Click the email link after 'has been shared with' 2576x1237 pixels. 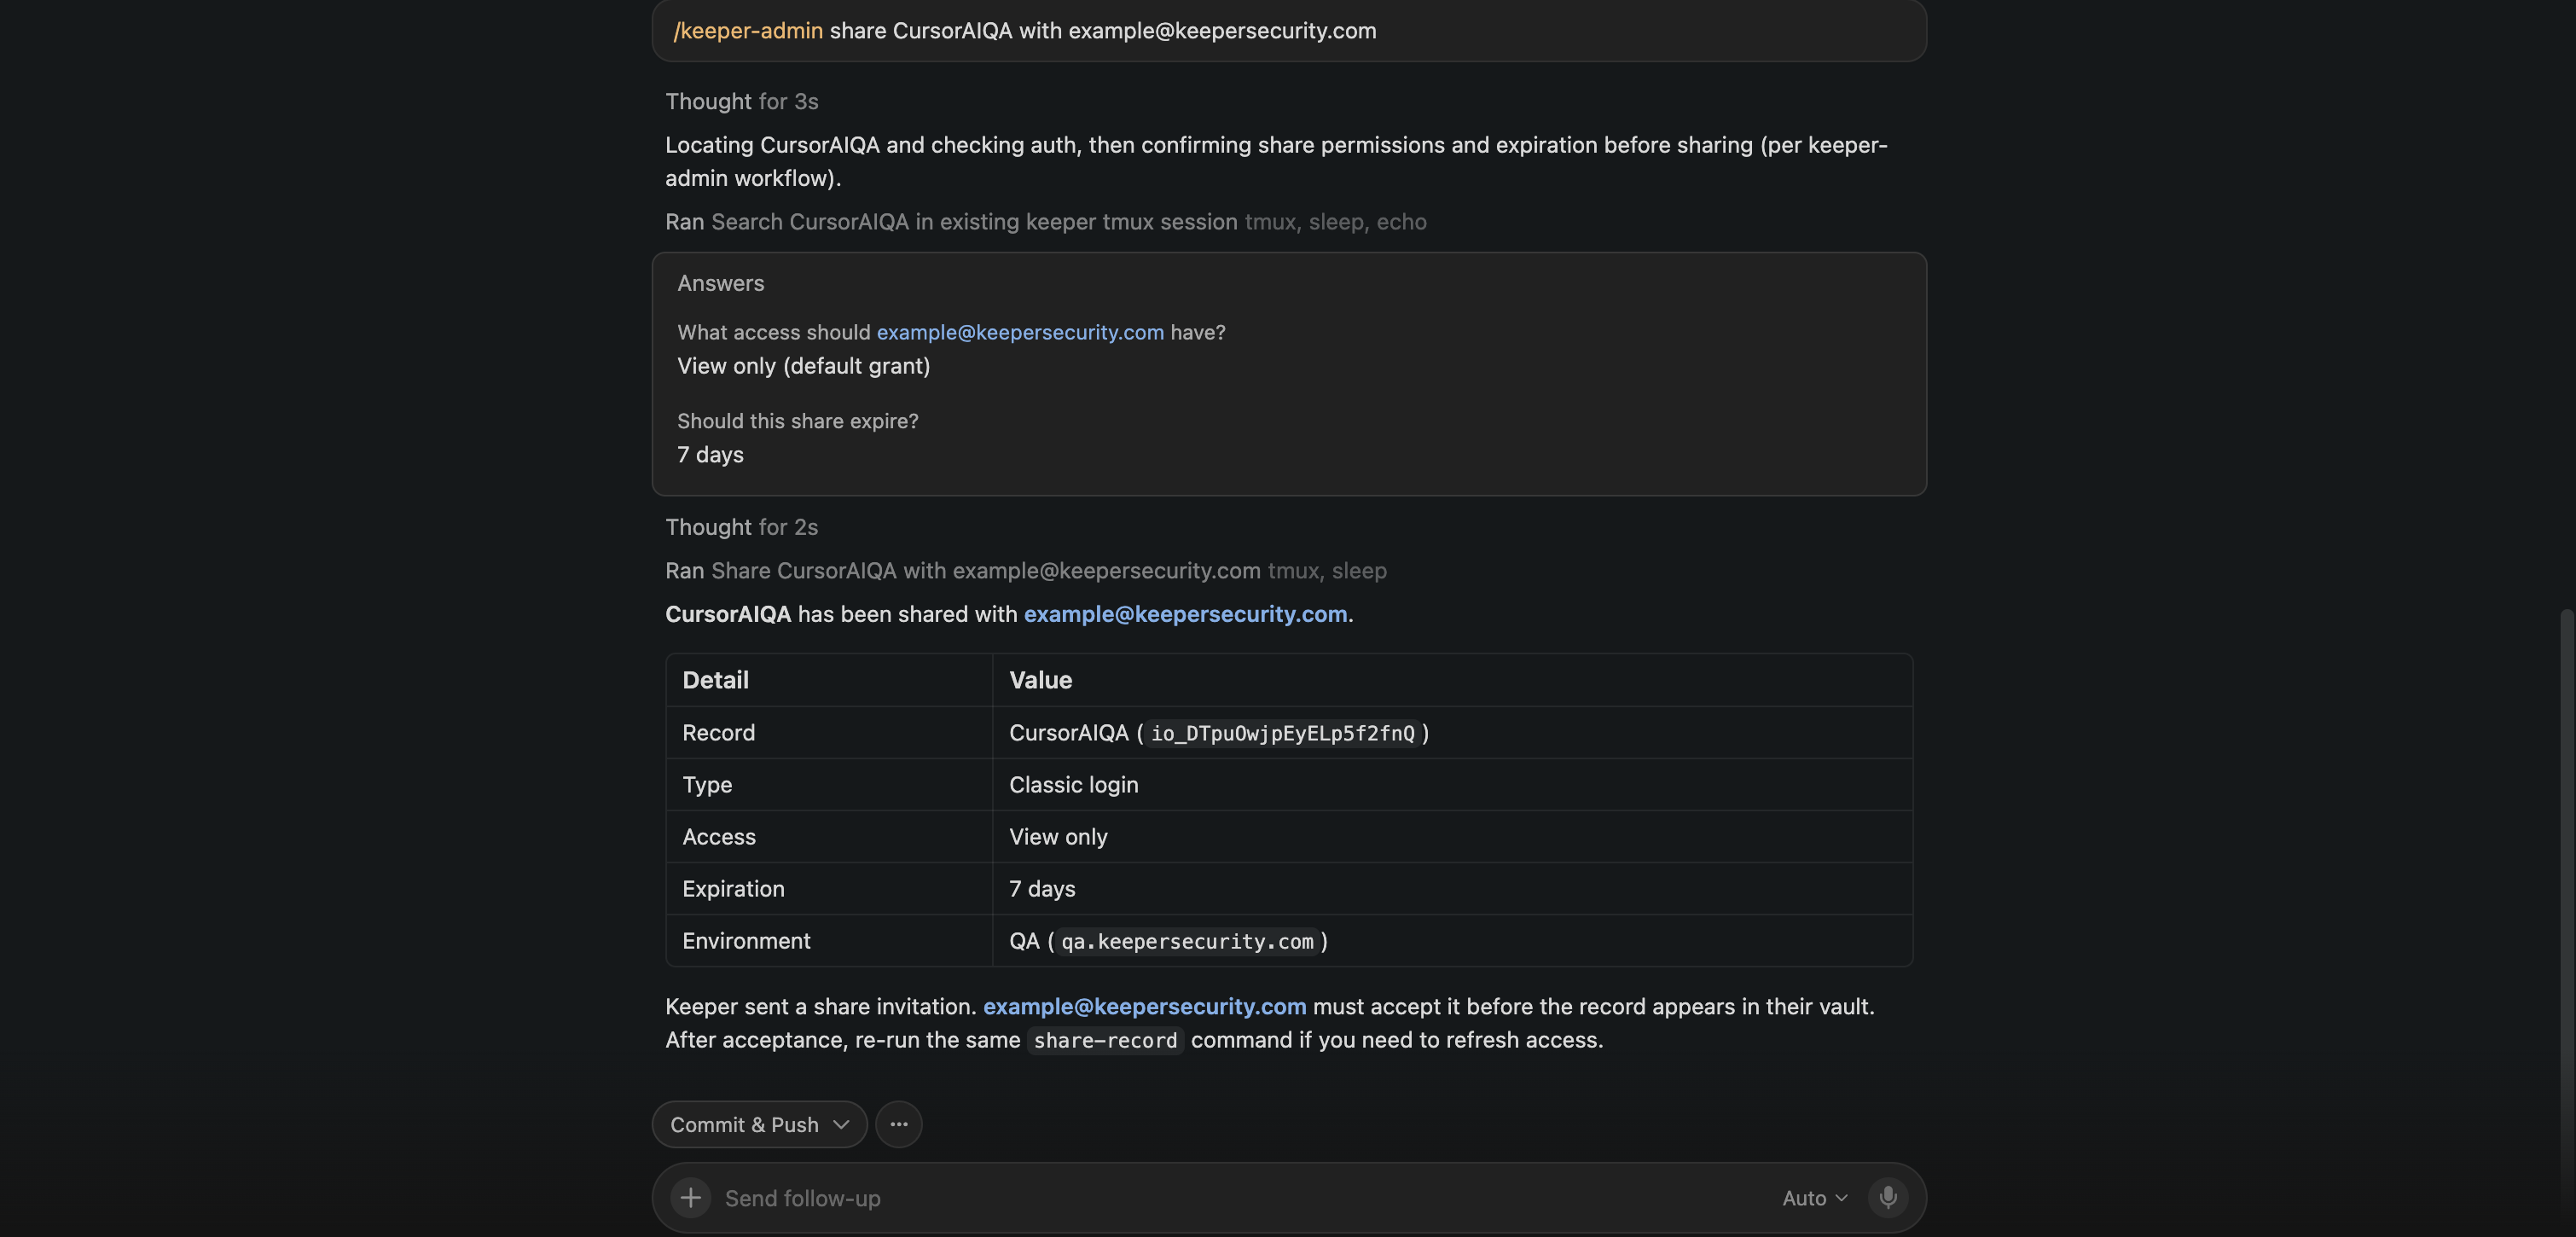[1185, 614]
